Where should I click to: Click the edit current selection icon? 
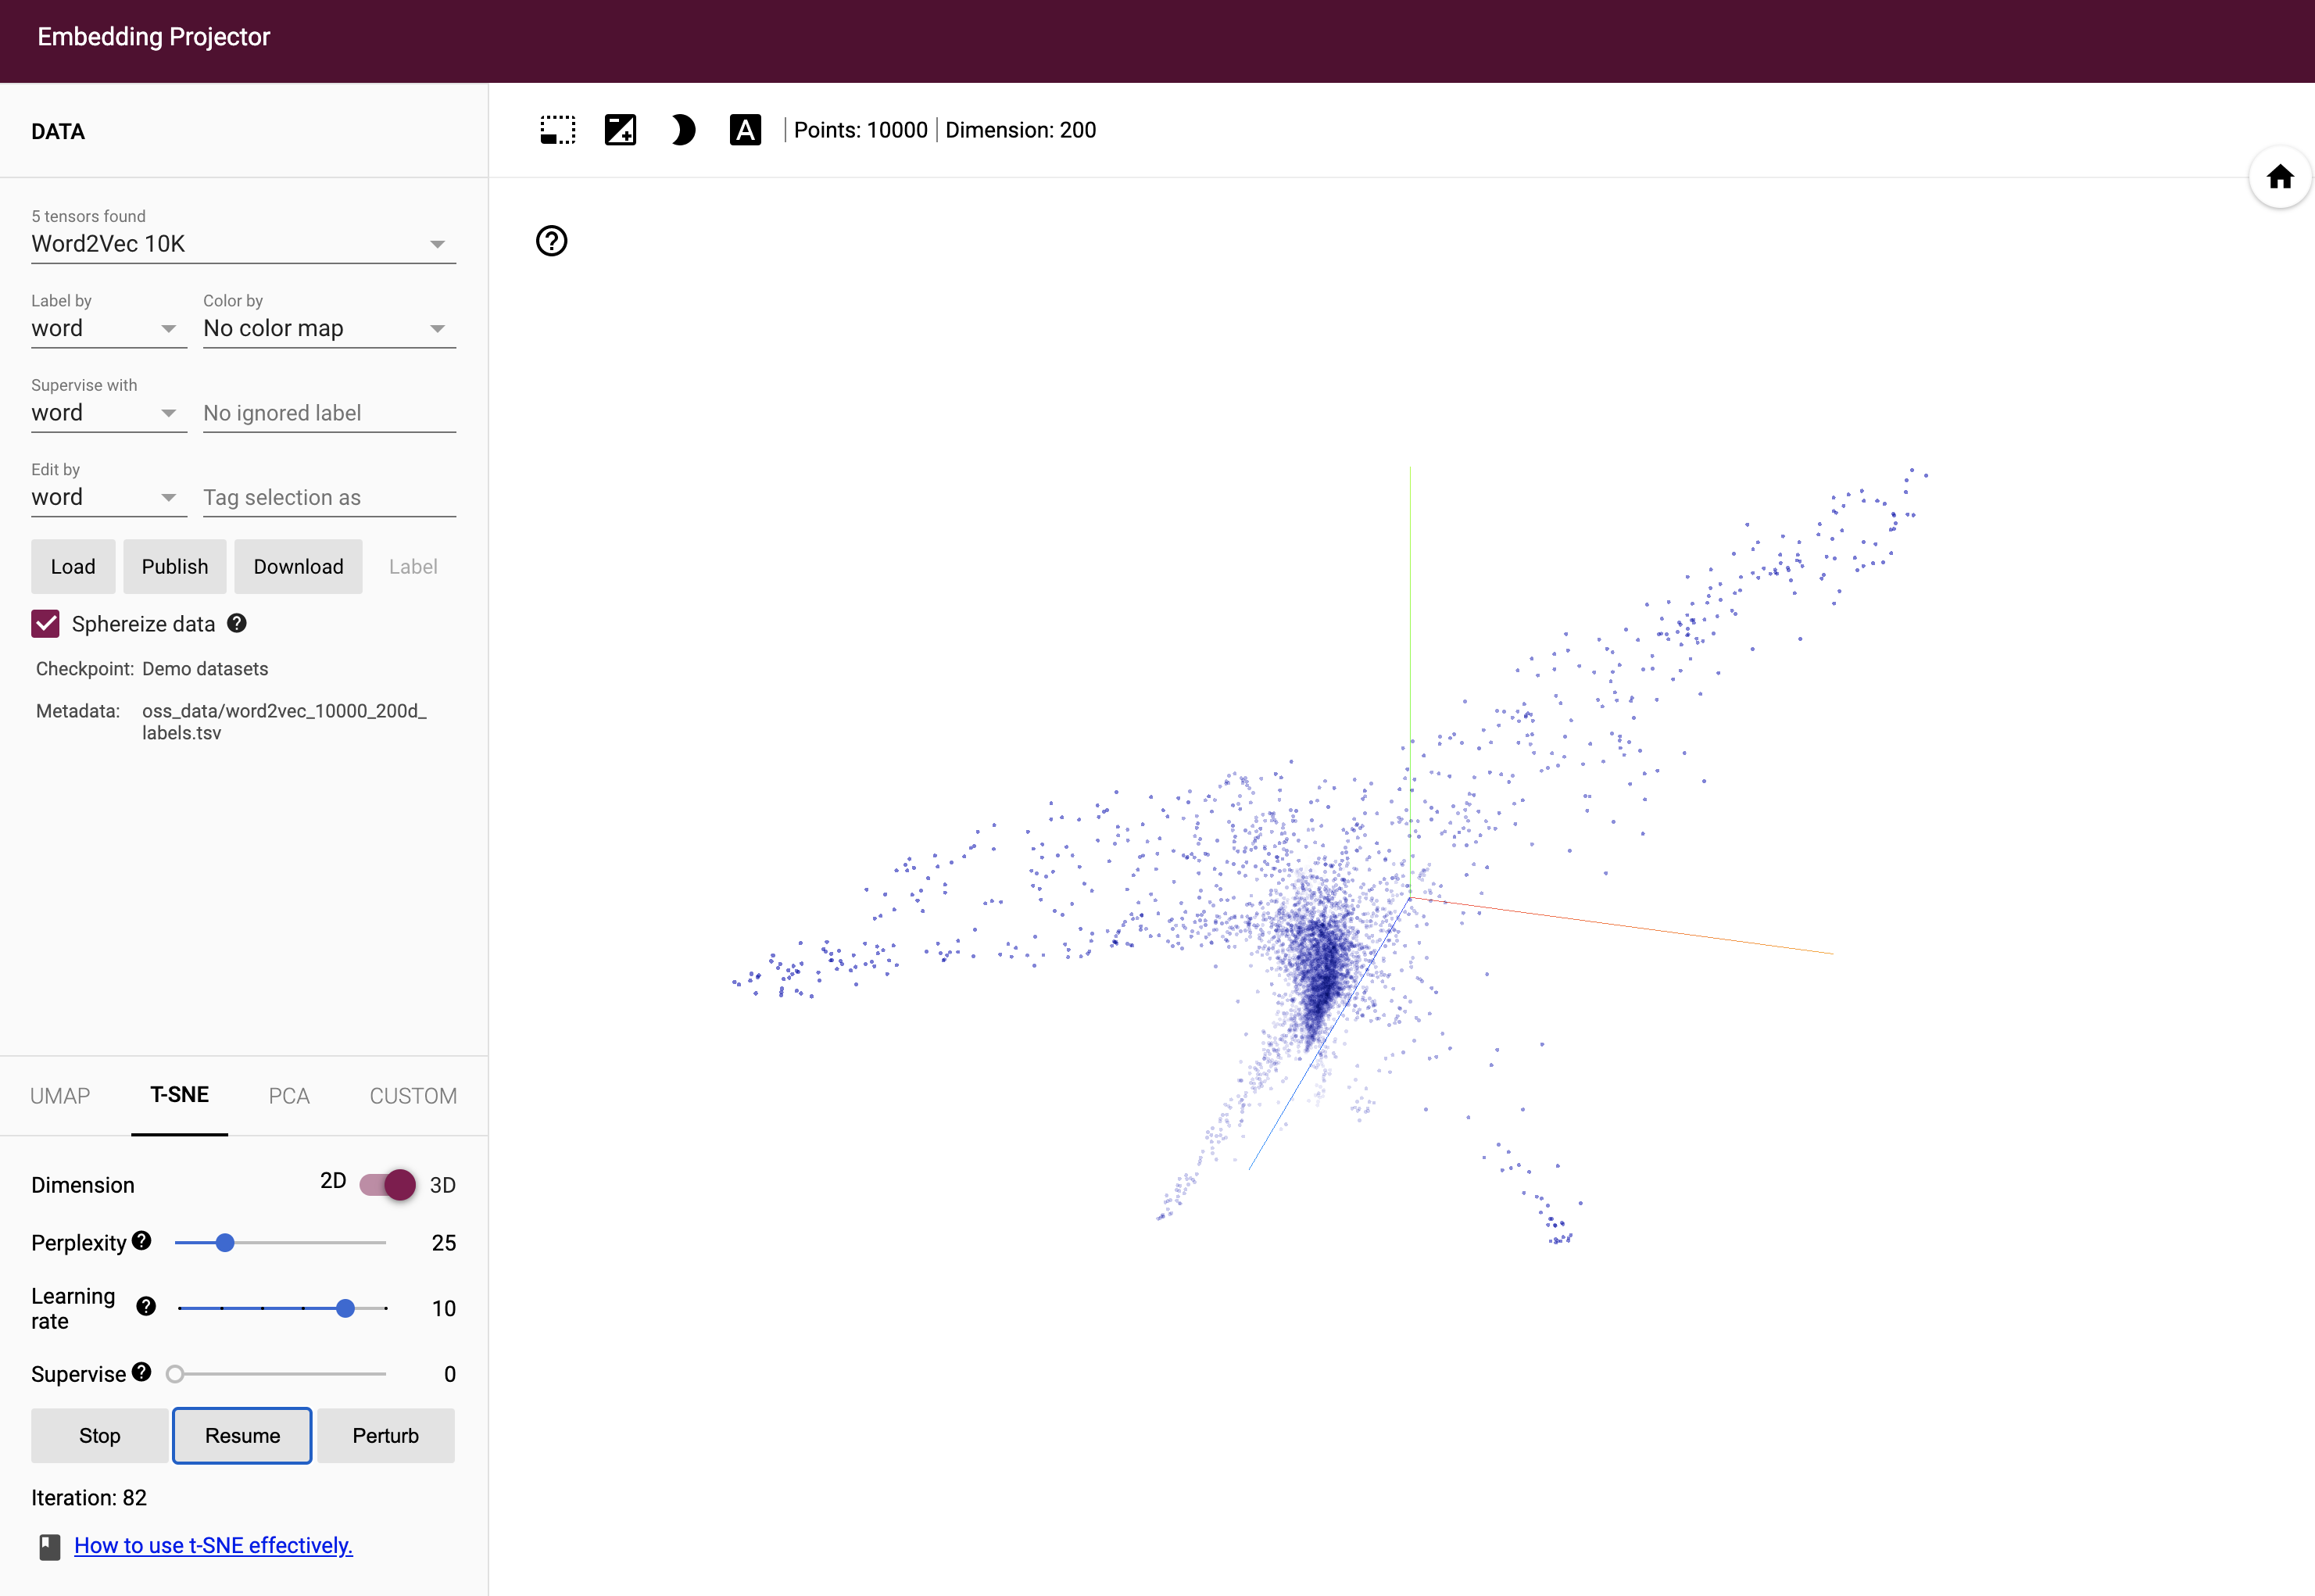click(620, 130)
